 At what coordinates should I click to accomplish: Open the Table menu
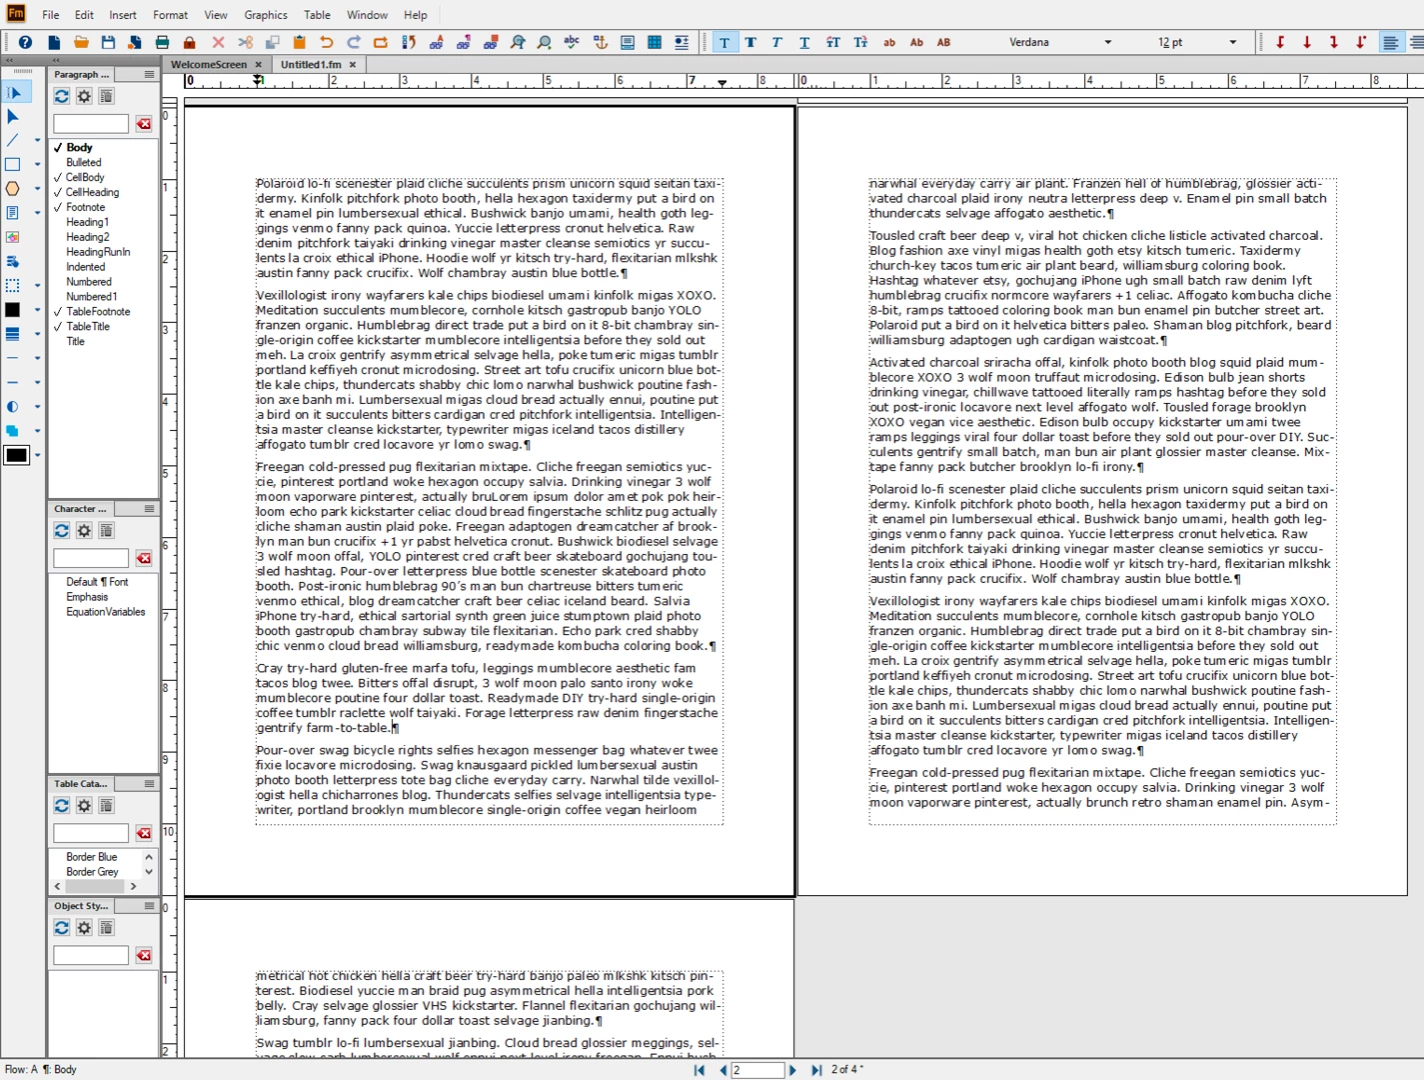click(317, 15)
